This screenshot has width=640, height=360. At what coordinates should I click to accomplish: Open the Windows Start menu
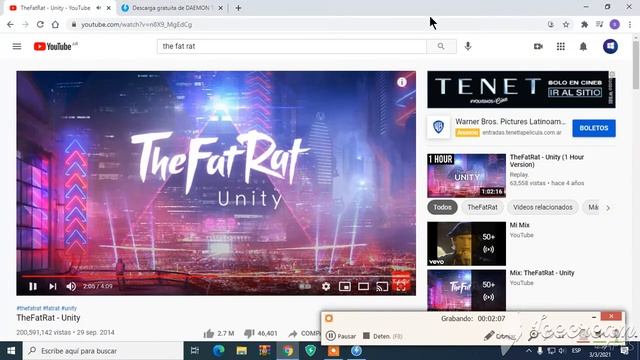[11, 351]
